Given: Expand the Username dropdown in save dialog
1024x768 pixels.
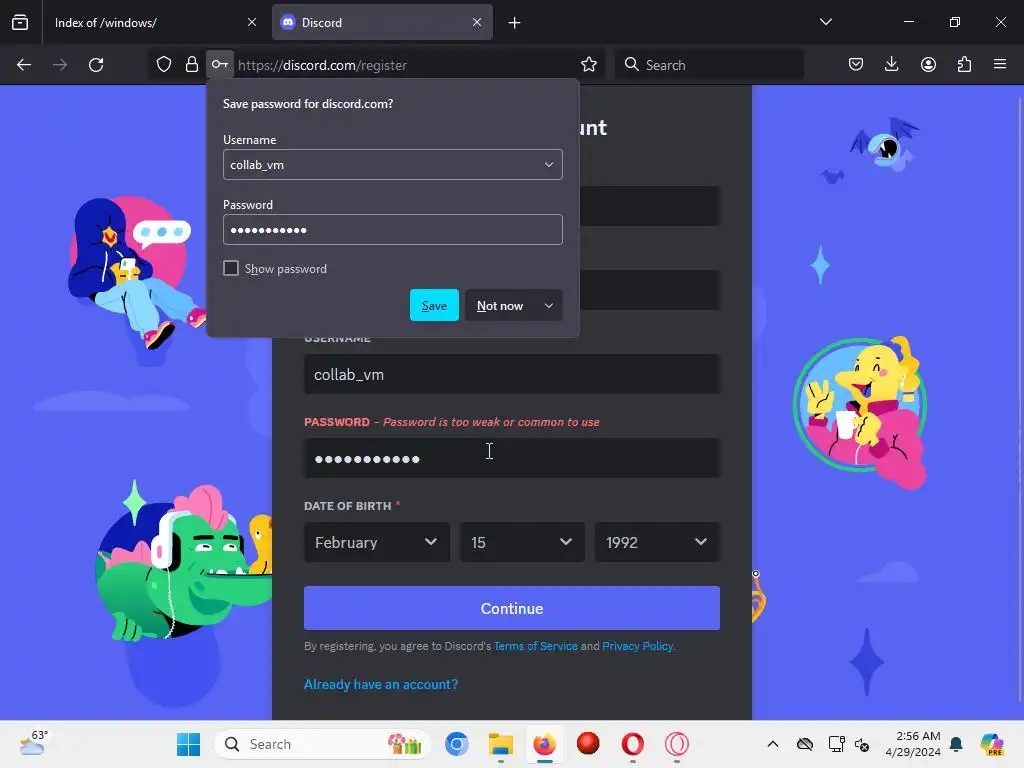Looking at the screenshot, I should 549,165.
